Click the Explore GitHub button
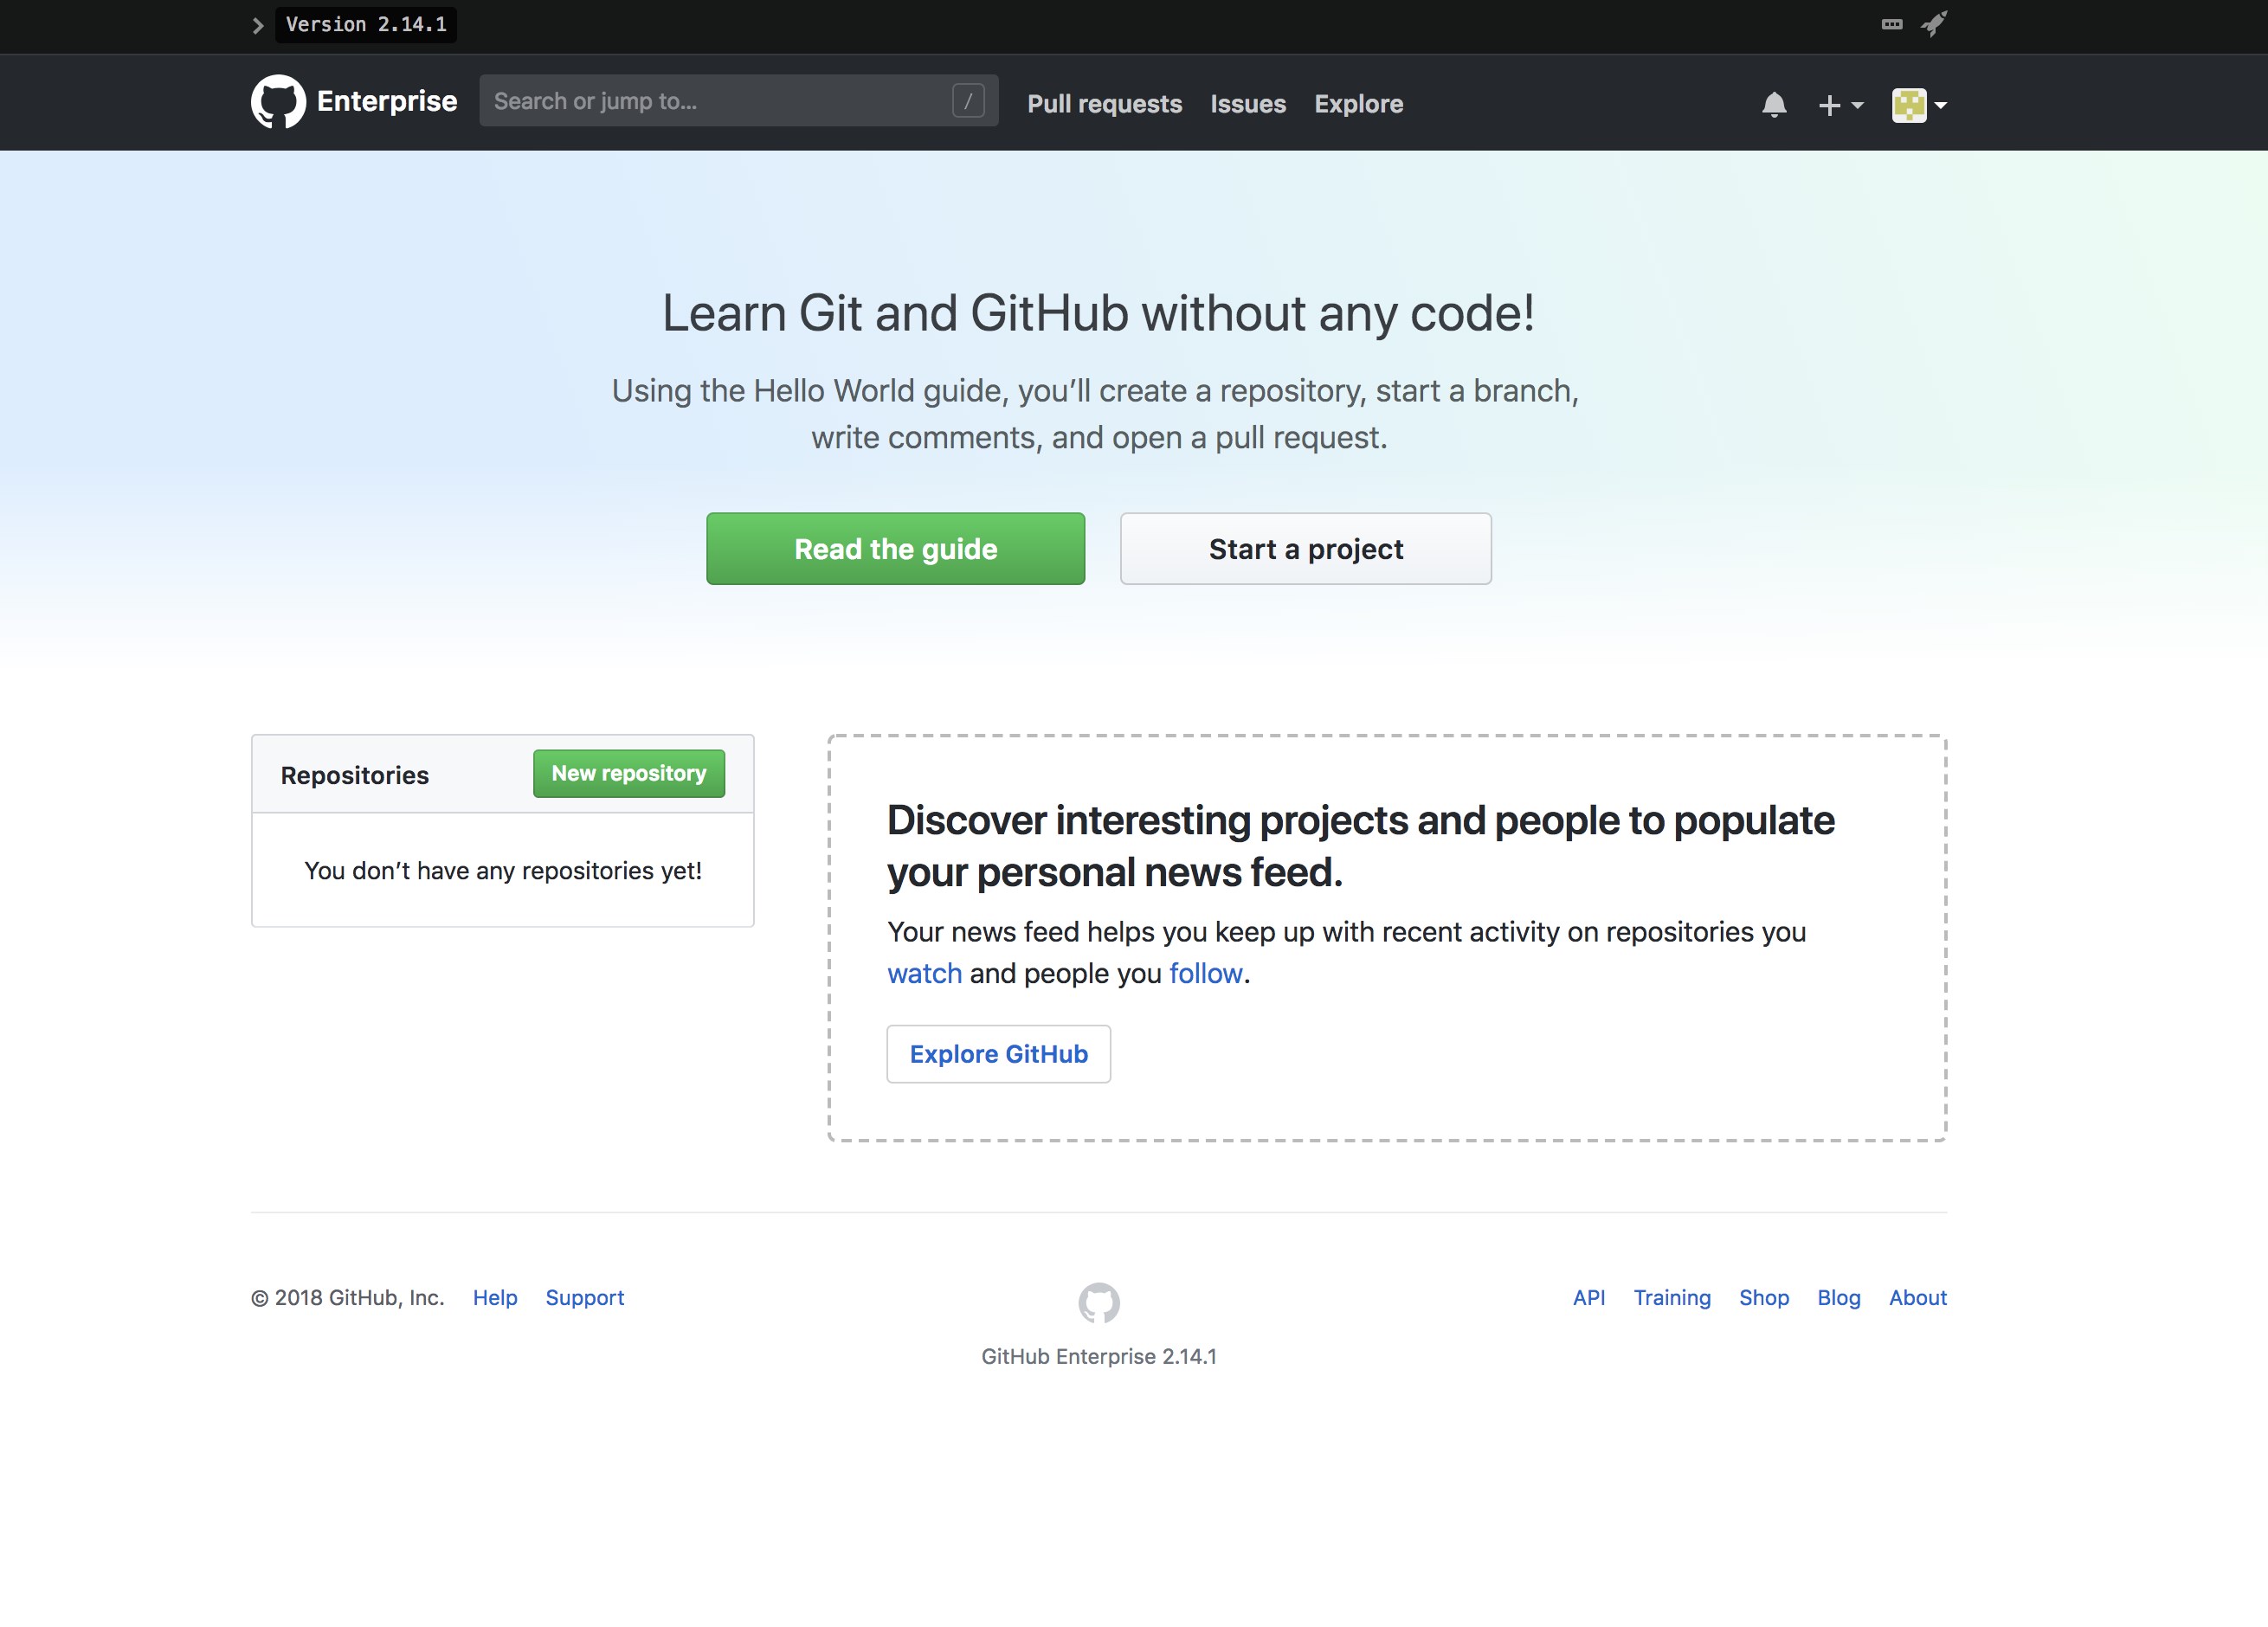2268x1627 pixels. click(x=998, y=1054)
